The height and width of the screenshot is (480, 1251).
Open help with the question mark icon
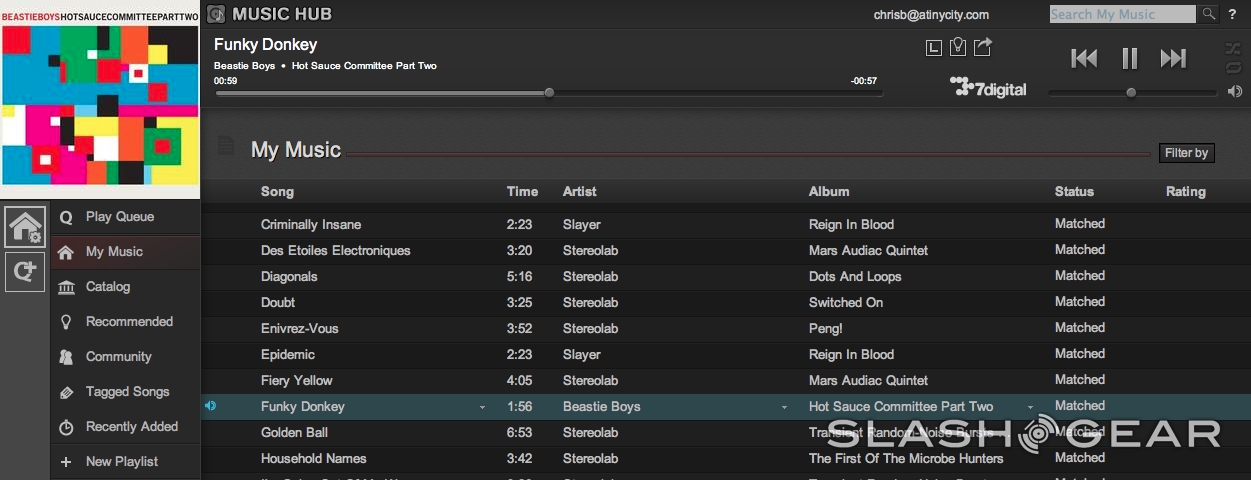(1232, 14)
